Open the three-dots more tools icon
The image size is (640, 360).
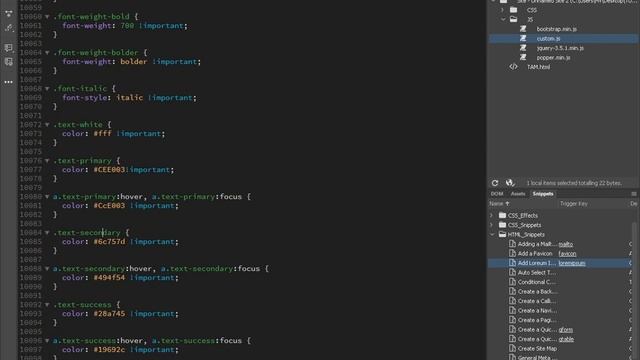(x=9, y=82)
